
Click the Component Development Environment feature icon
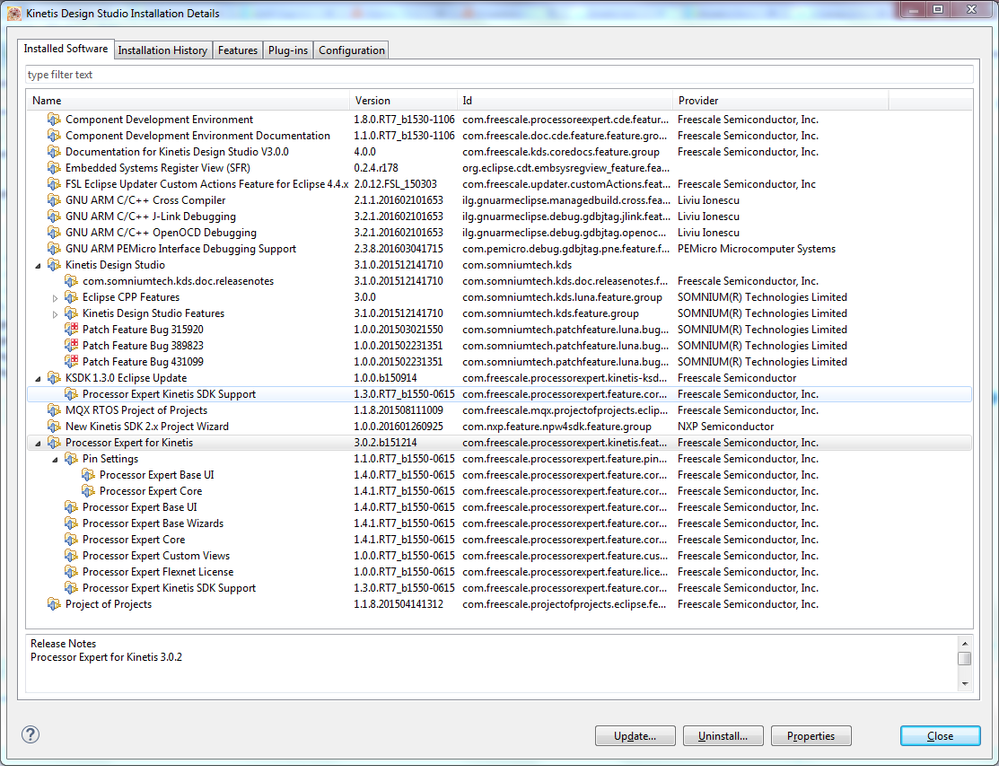pos(54,119)
